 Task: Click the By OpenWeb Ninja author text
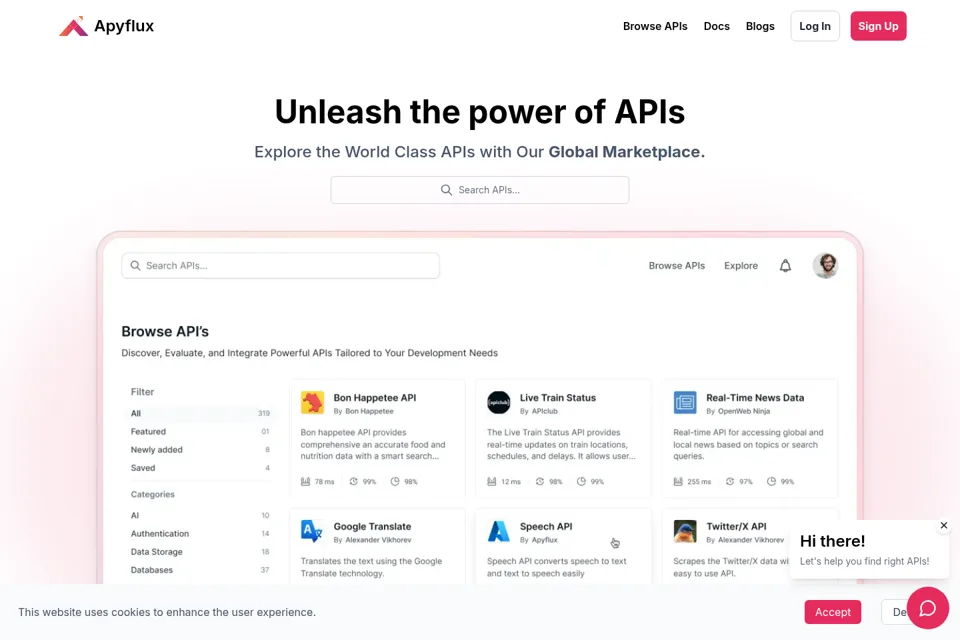click(x=738, y=412)
